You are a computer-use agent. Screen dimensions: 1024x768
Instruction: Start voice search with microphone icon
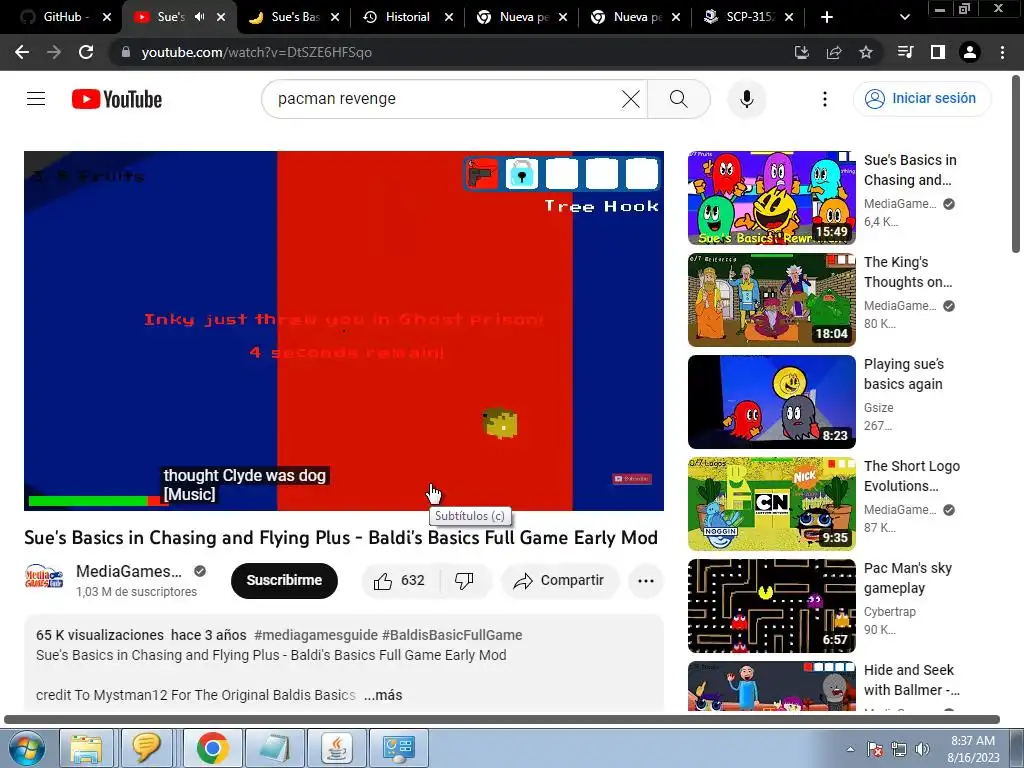[x=746, y=99]
